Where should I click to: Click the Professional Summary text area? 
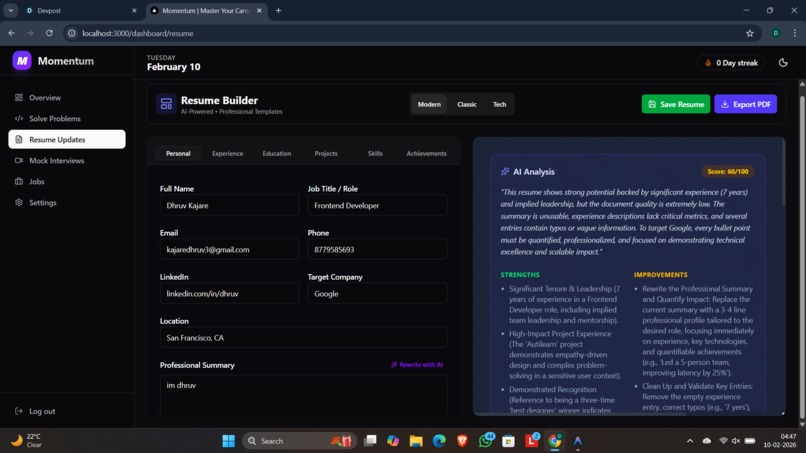click(x=303, y=395)
